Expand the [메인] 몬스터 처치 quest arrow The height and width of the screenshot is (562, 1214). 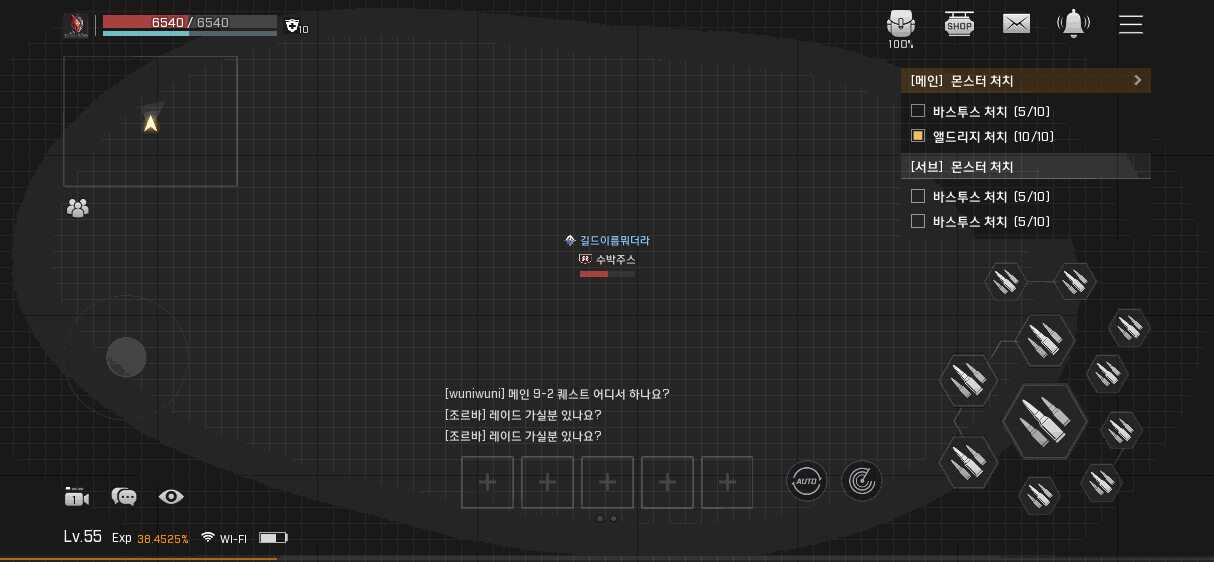pos(1137,80)
